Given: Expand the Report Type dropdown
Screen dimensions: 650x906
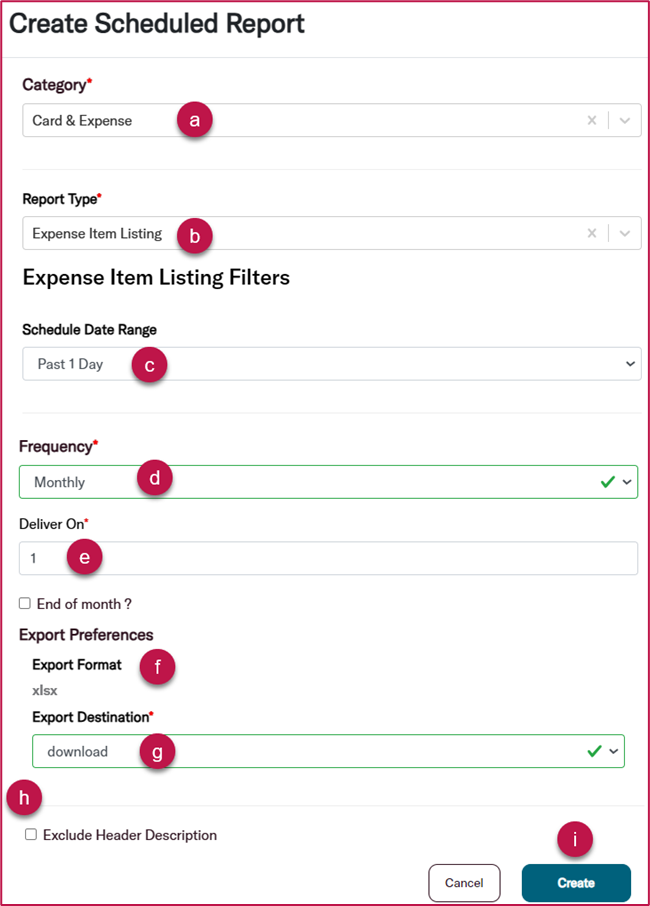Looking at the screenshot, I should (x=622, y=233).
